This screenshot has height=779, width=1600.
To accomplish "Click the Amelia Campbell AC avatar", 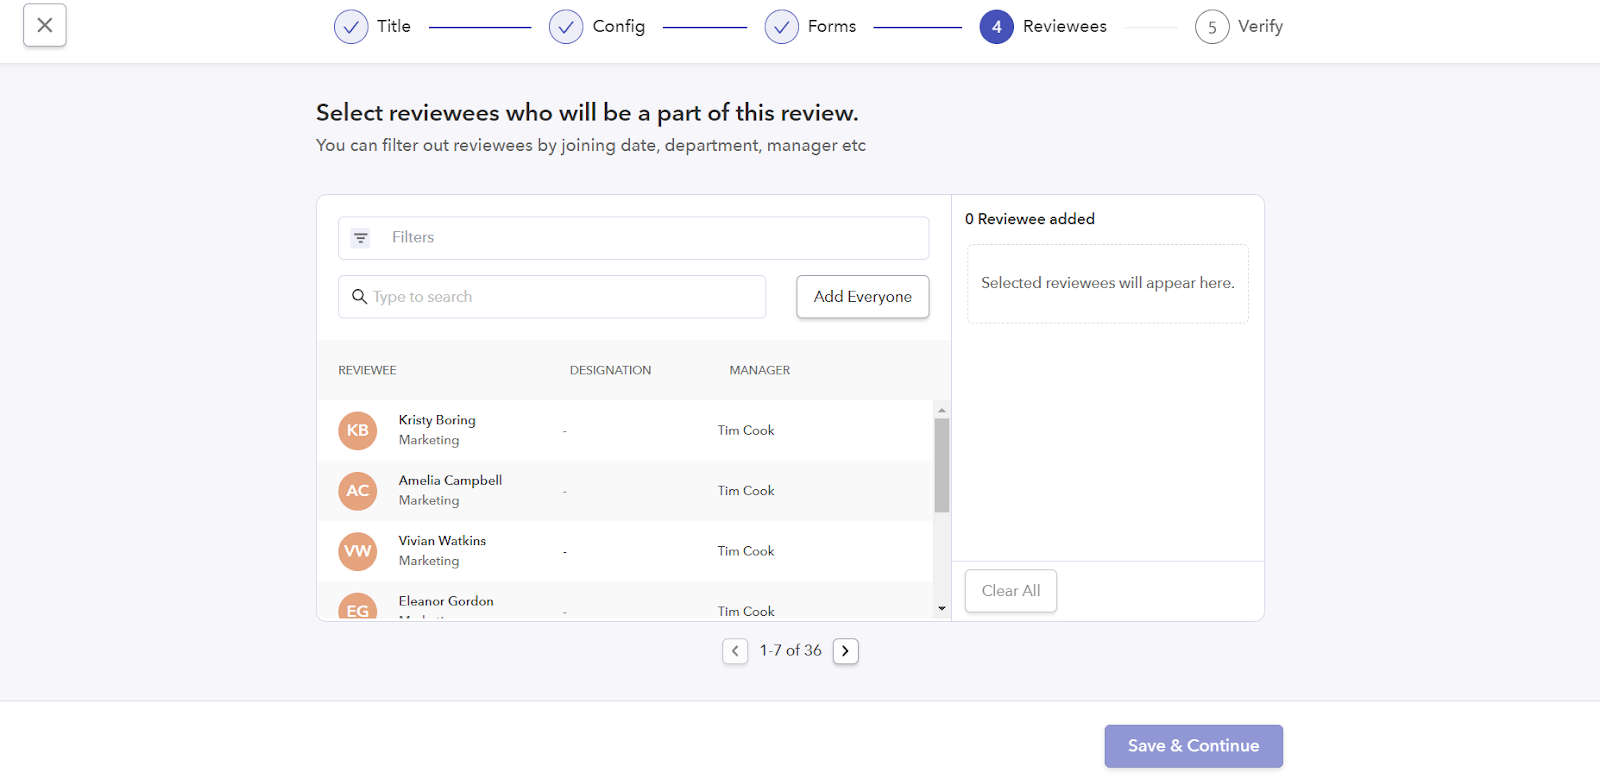I will coord(358,491).
